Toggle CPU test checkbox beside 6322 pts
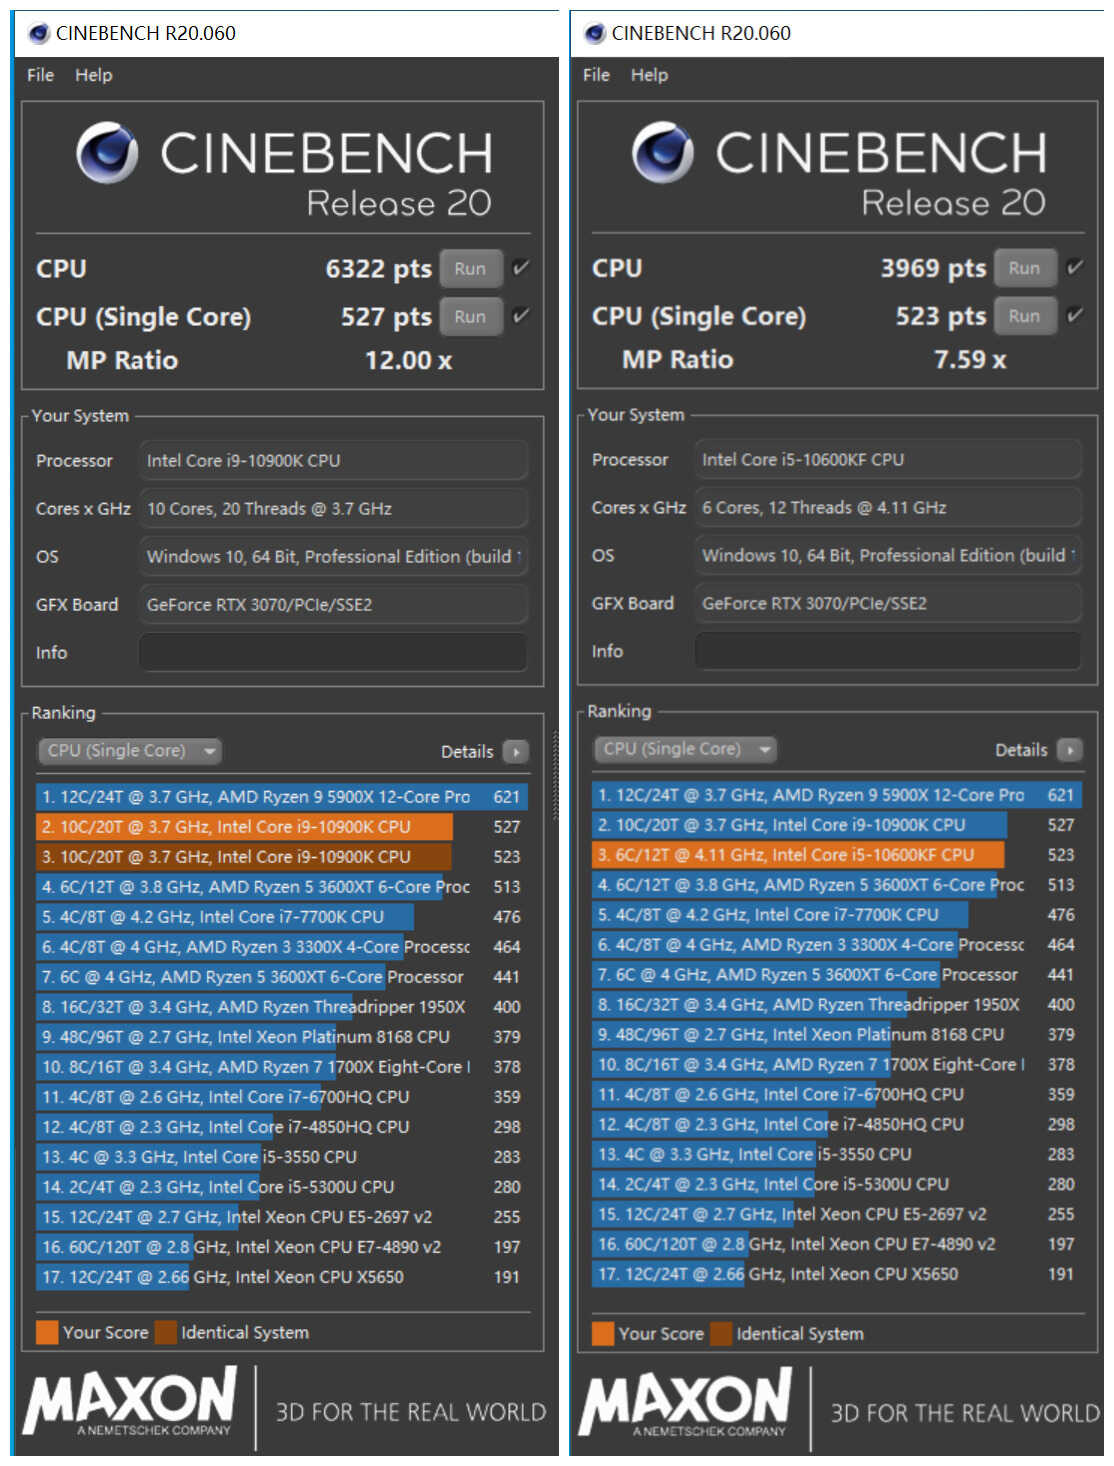Screen dimensions: 1114x1466 [x=521, y=268]
